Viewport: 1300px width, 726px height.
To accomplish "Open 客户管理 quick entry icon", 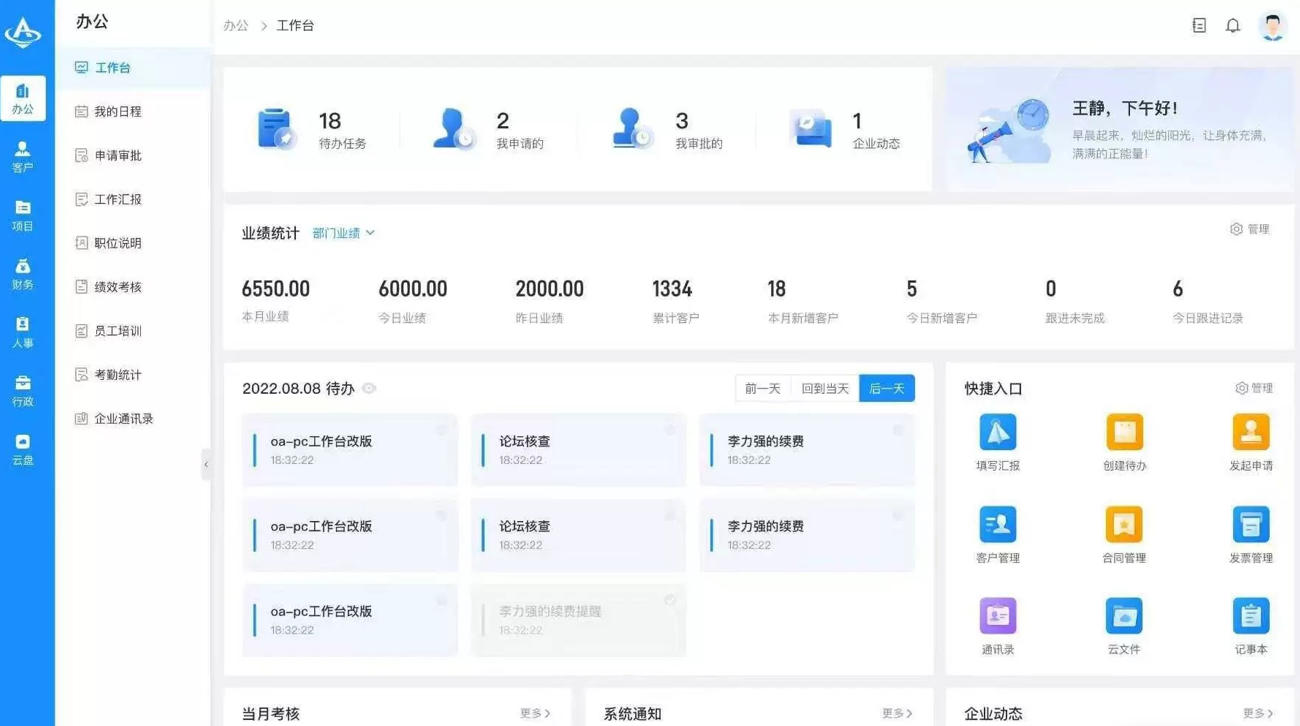I will (x=997, y=524).
